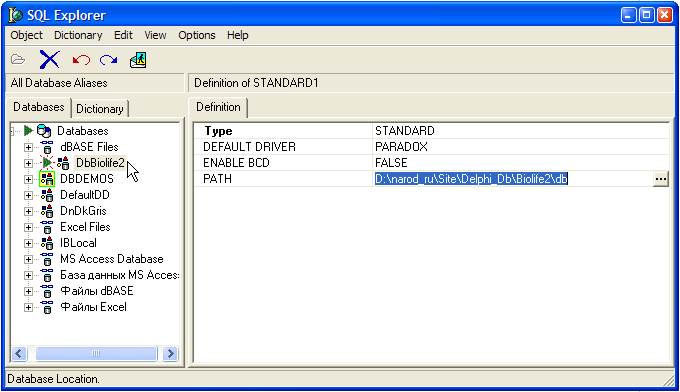680x392 pixels.
Task: Open the Options menu
Action: click(196, 35)
